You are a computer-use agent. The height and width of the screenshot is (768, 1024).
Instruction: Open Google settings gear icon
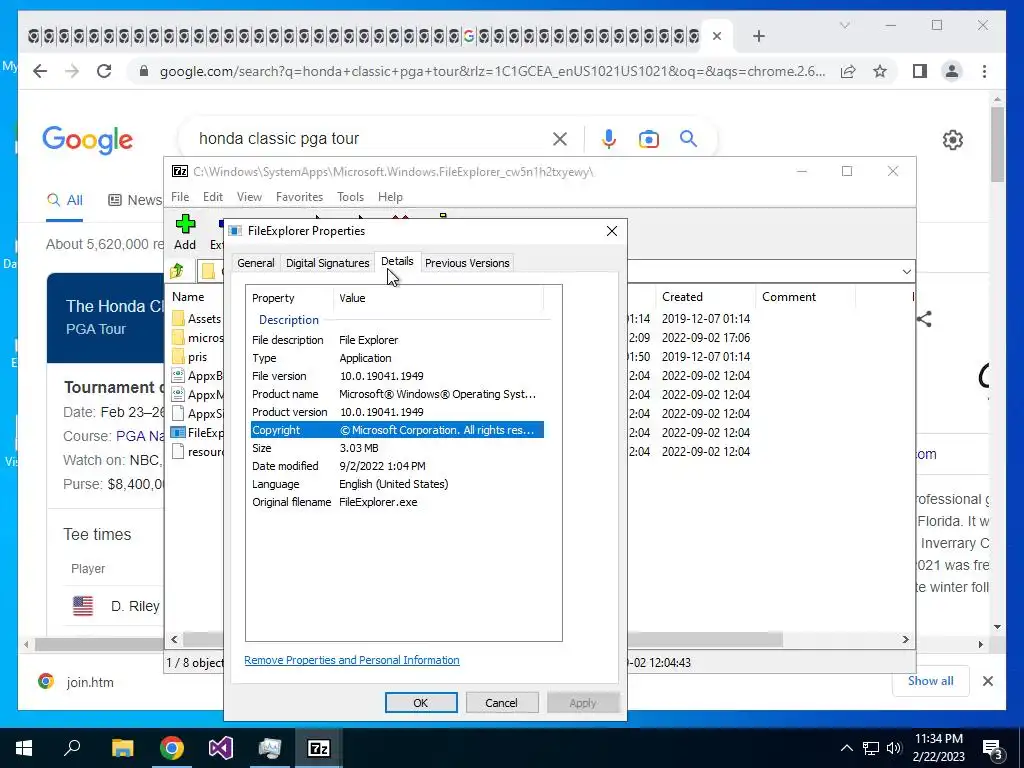(953, 140)
